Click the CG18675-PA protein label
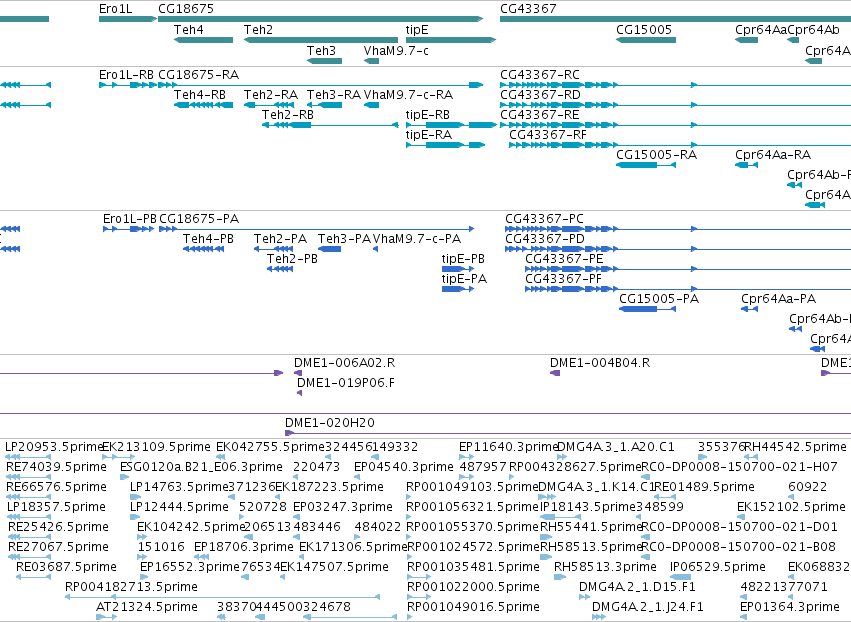851x622 pixels. (x=199, y=219)
